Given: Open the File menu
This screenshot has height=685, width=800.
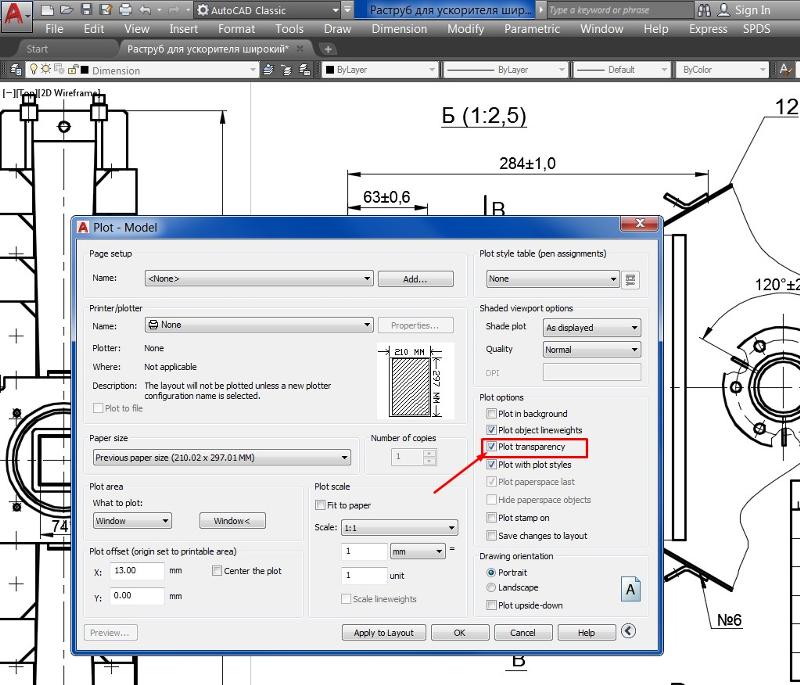Looking at the screenshot, I should click(x=54, y=29).
